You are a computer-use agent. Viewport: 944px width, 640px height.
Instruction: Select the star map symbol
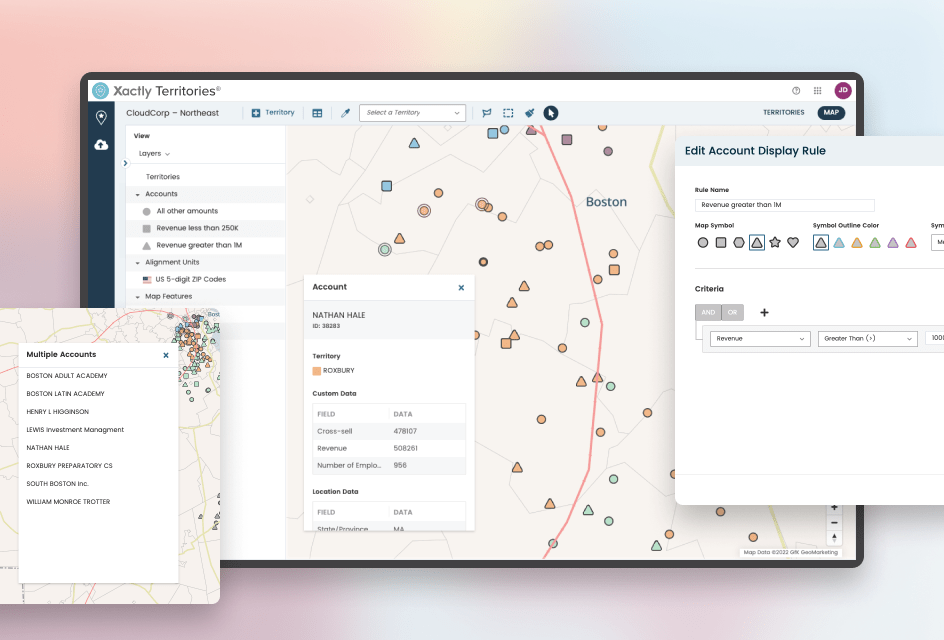(775, 242)
